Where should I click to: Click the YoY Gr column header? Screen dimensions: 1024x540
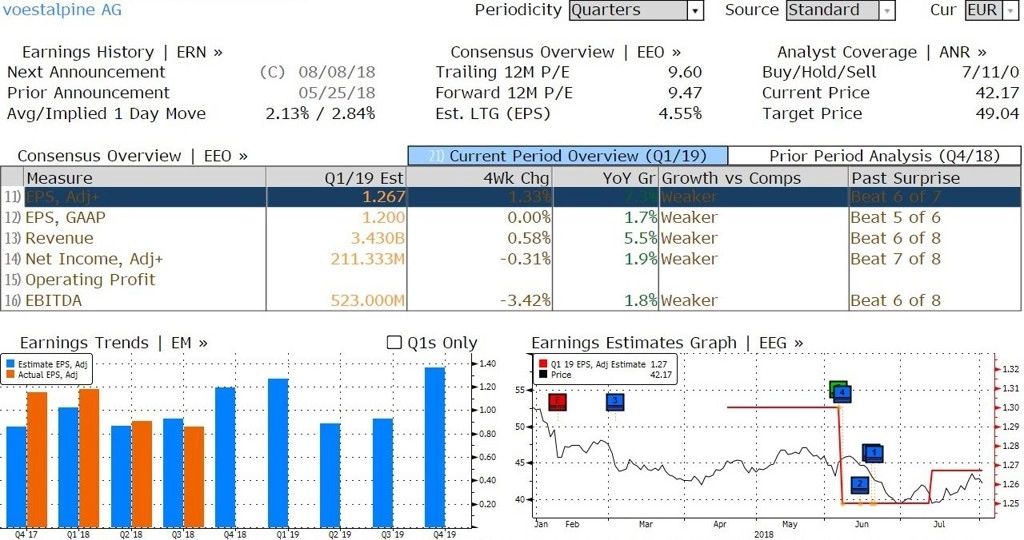click(605, 178)
